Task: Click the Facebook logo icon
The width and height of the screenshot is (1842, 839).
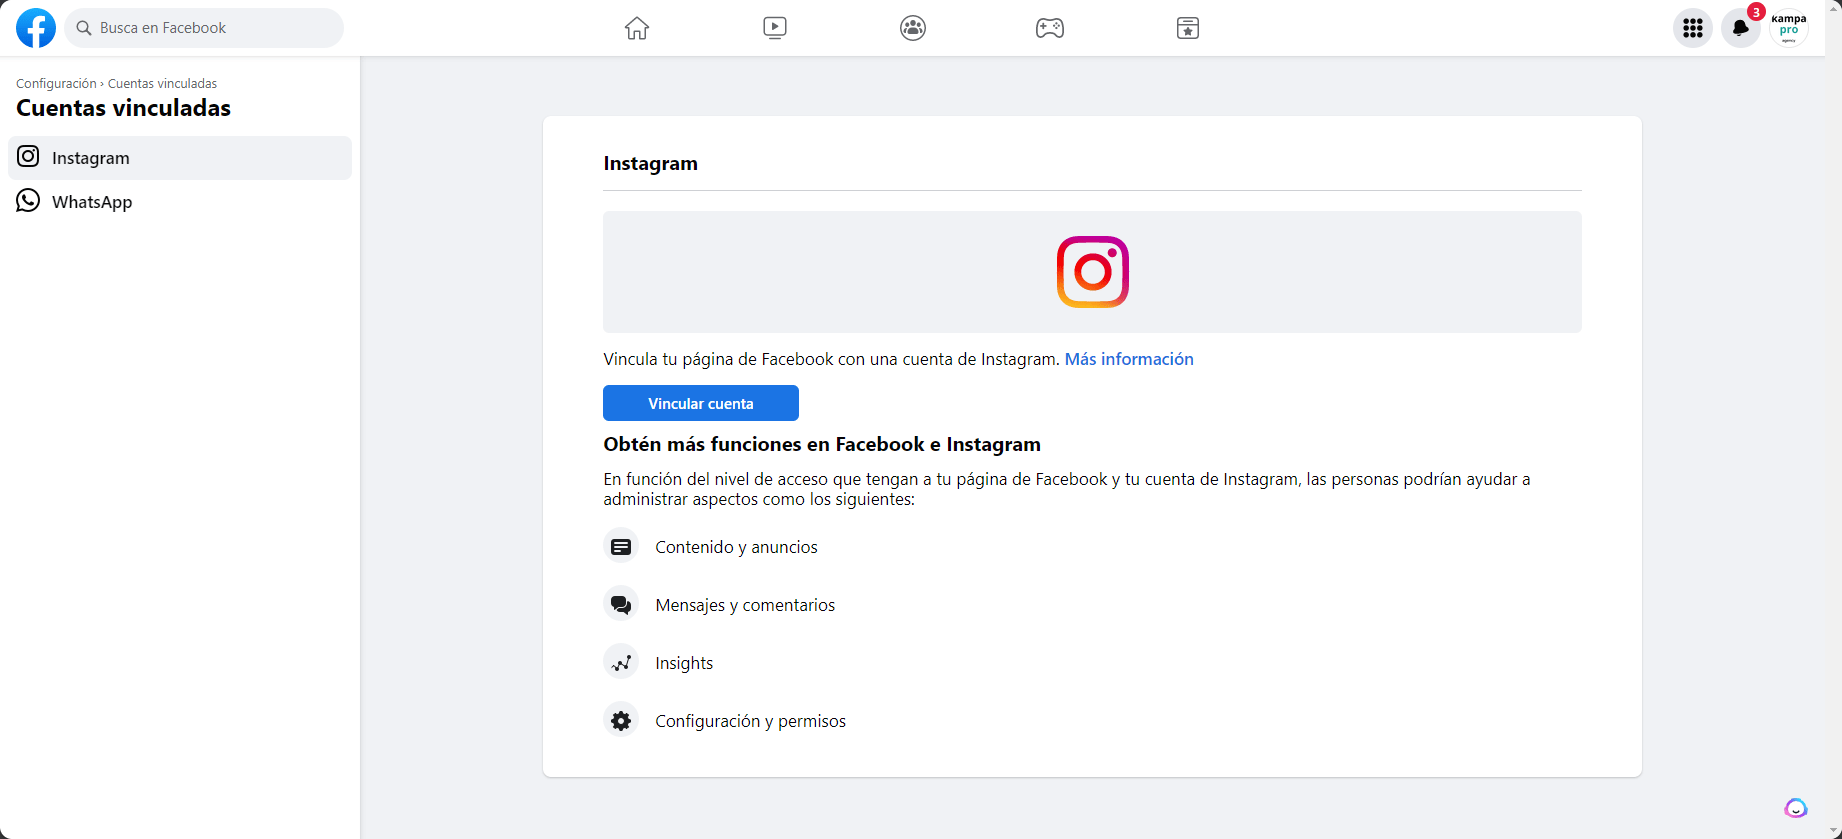Action: coord(36,28)
